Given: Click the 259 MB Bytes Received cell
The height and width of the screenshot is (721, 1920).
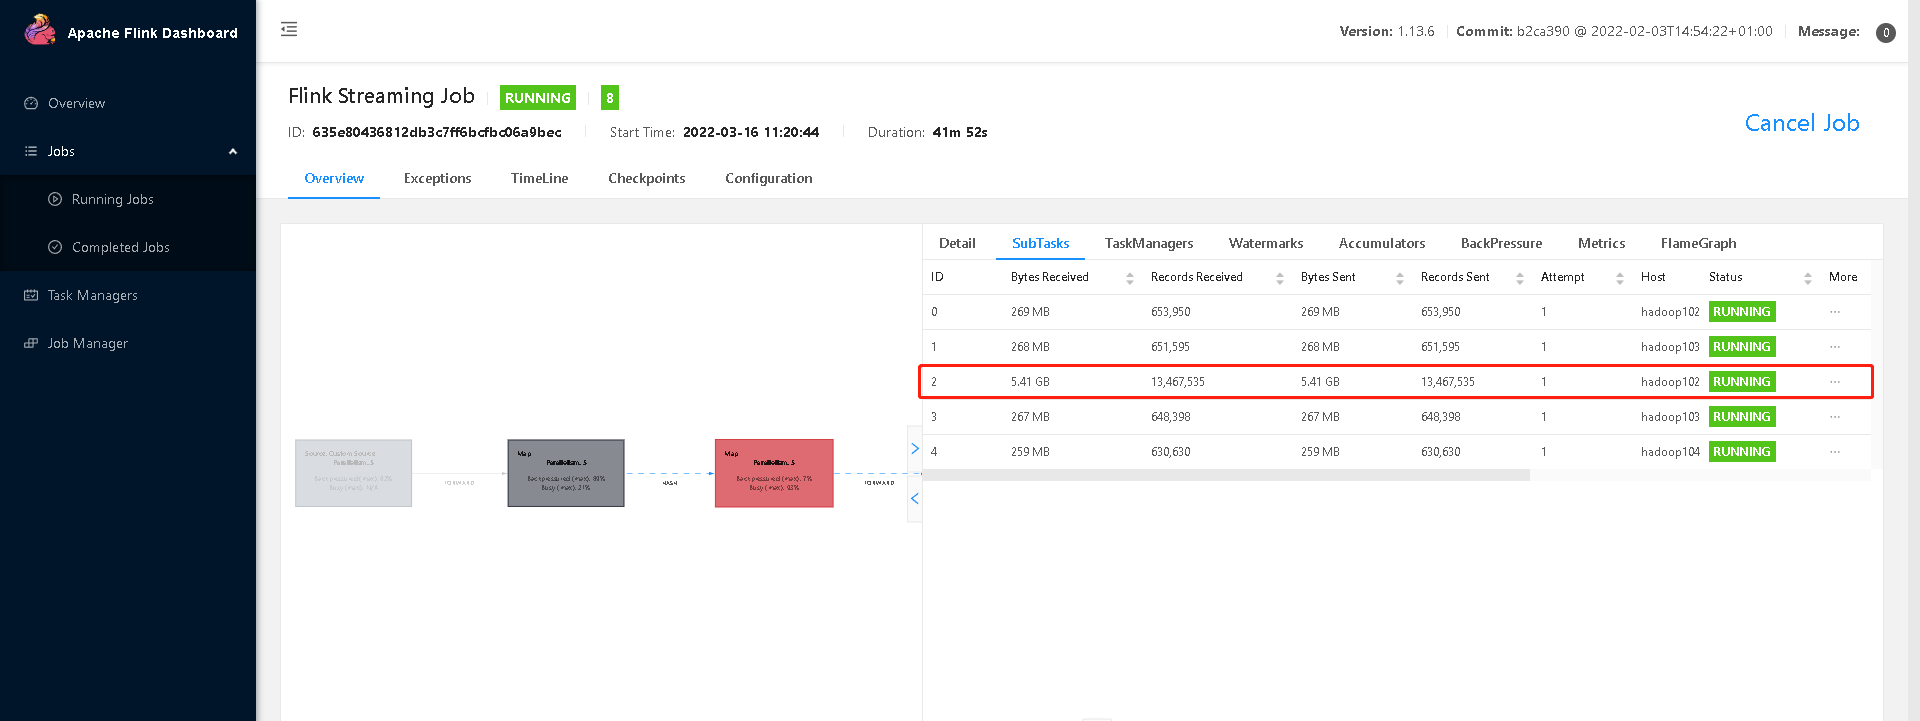Looking at the screenshot, I should [x=1030, y=452].
